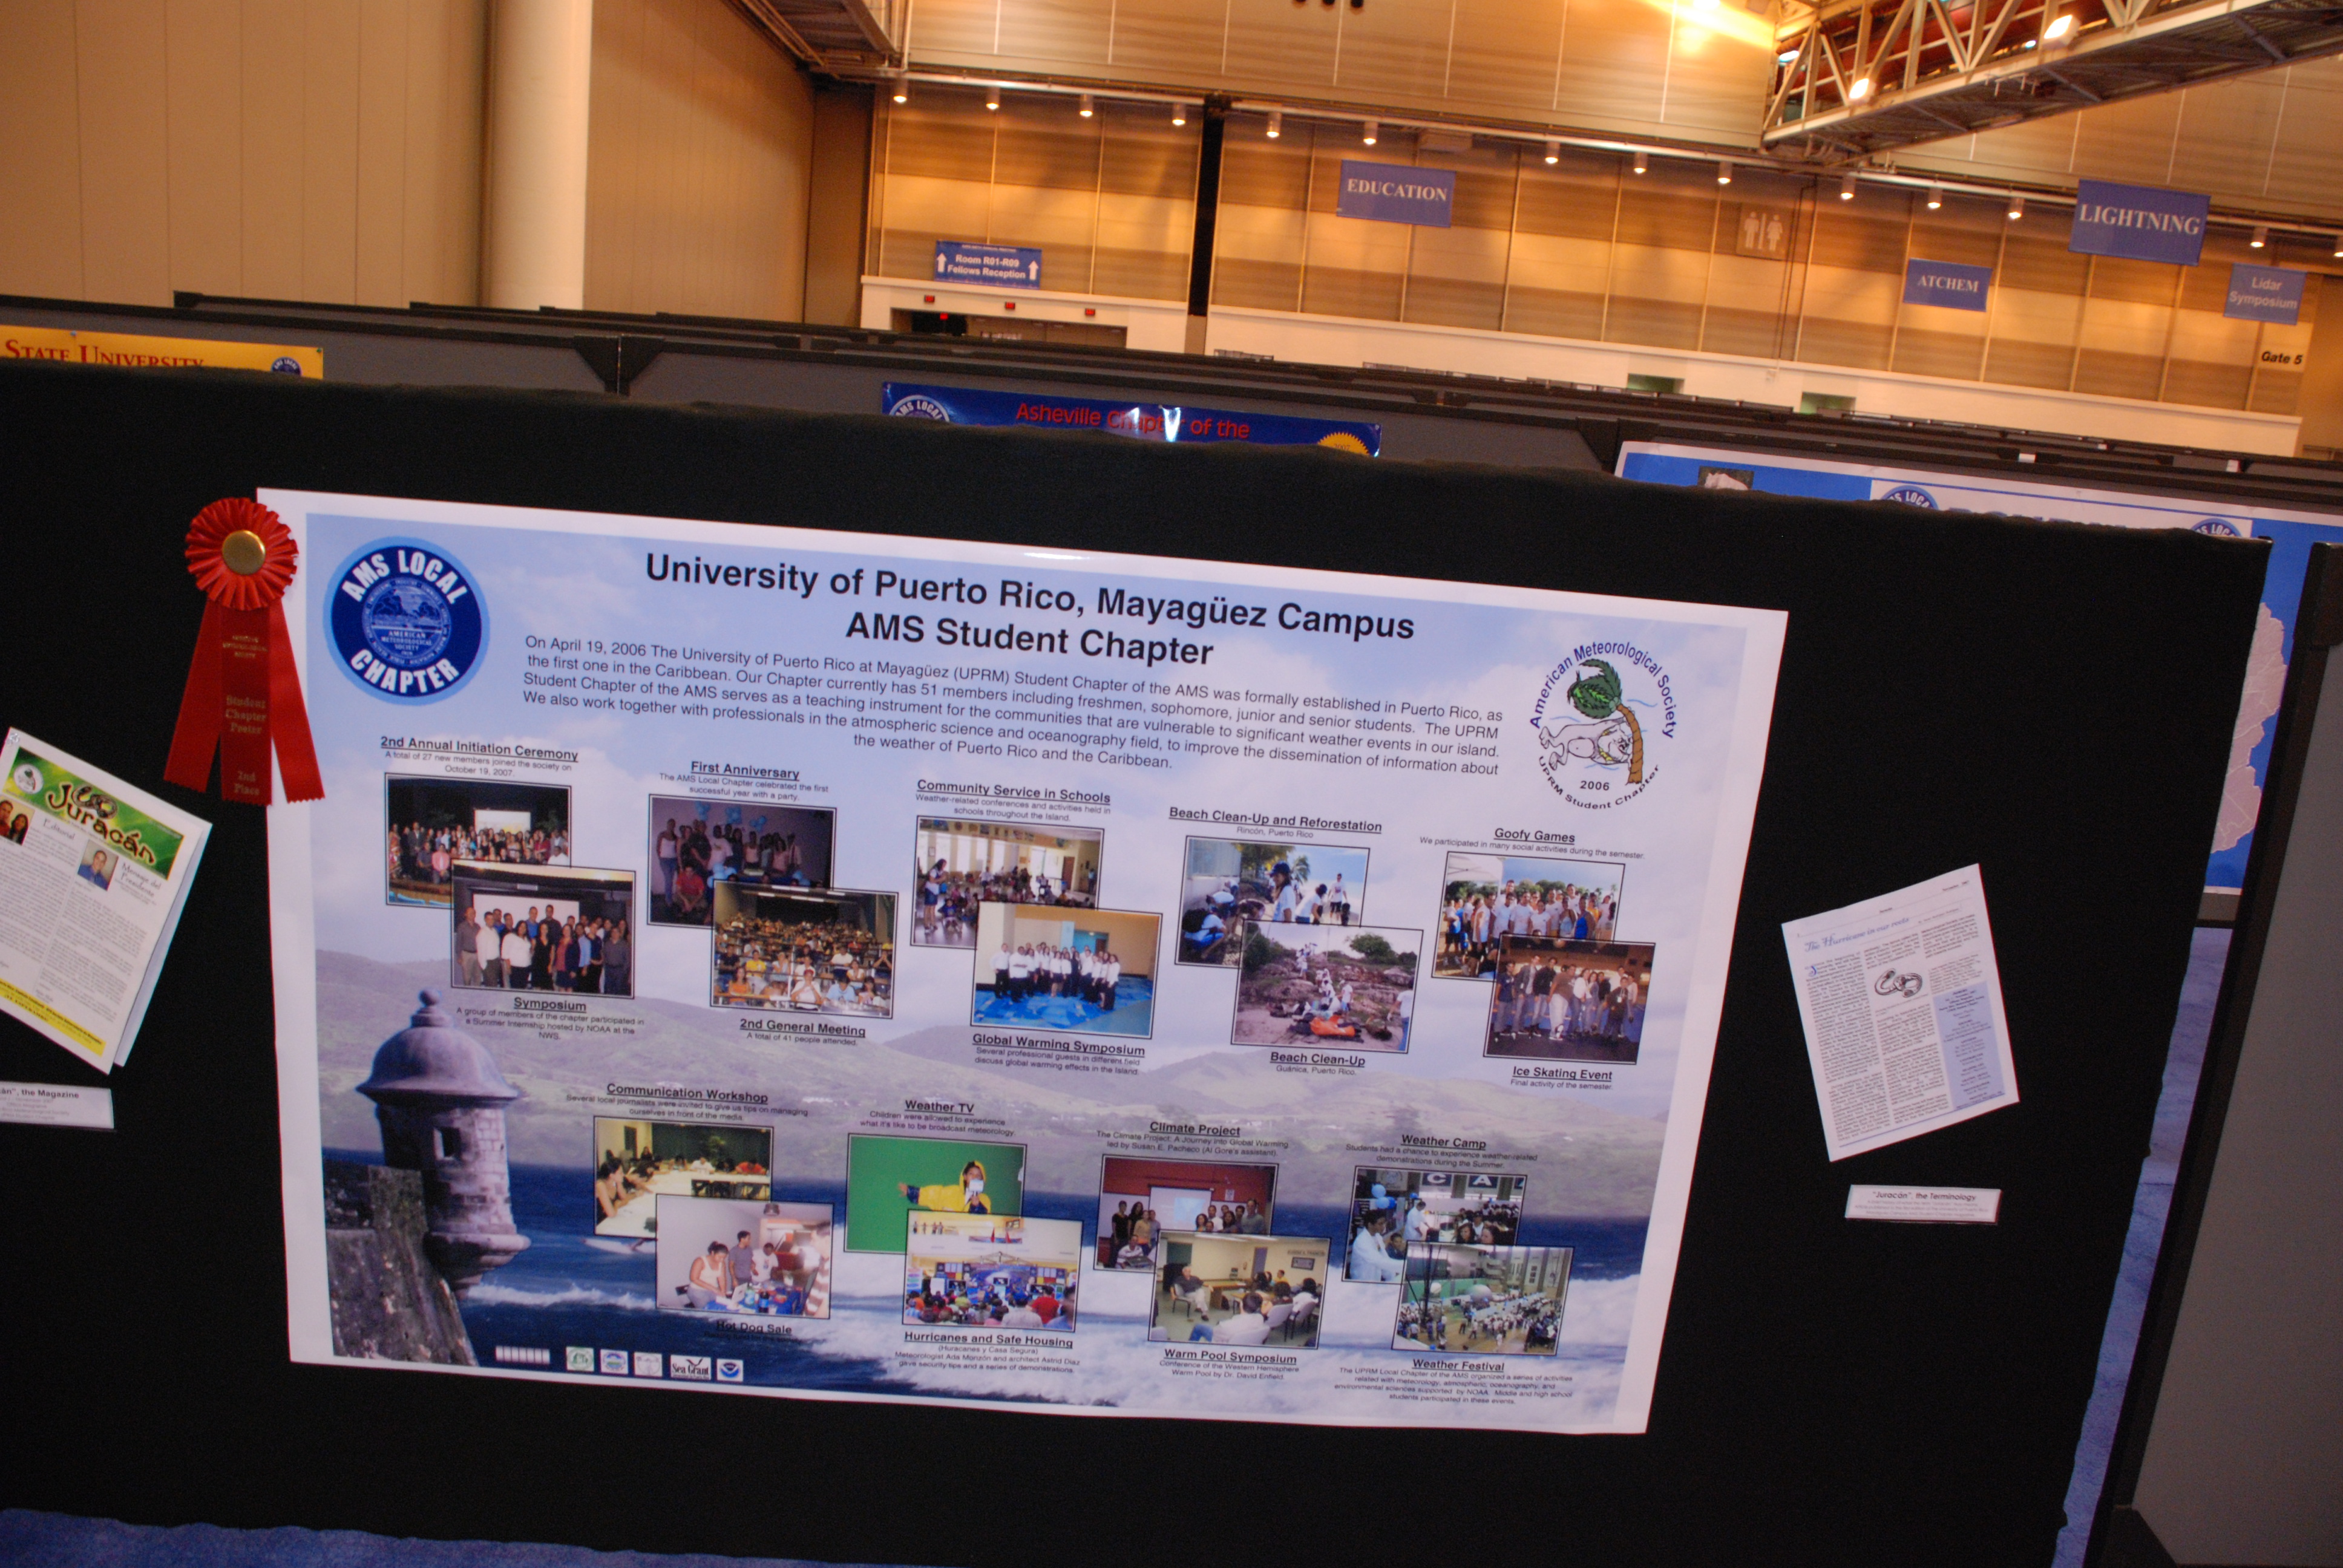2343x1568 pixels.
Task: Select the red second place rosette ribbon
Action: [x=243, y=651]
